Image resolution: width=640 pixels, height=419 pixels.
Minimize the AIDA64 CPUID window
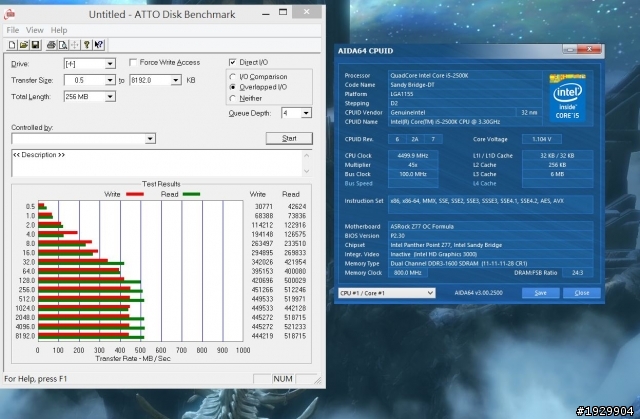pyautogui.click(x=570, y=50)
